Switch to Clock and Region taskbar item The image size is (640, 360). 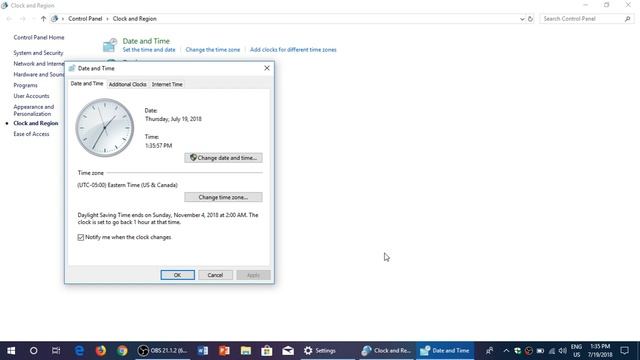(387, 351)
